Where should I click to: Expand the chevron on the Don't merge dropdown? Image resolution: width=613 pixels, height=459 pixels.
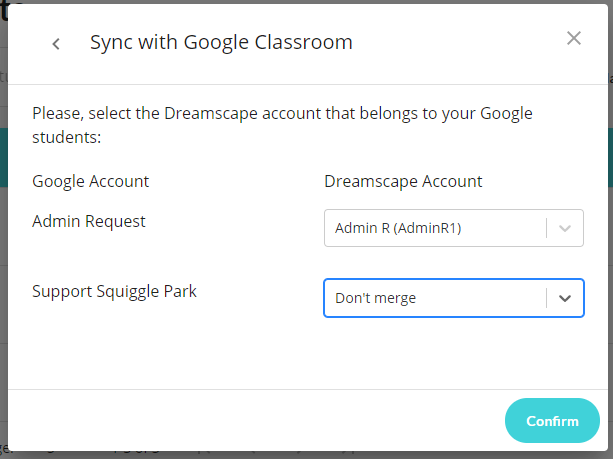565,298
